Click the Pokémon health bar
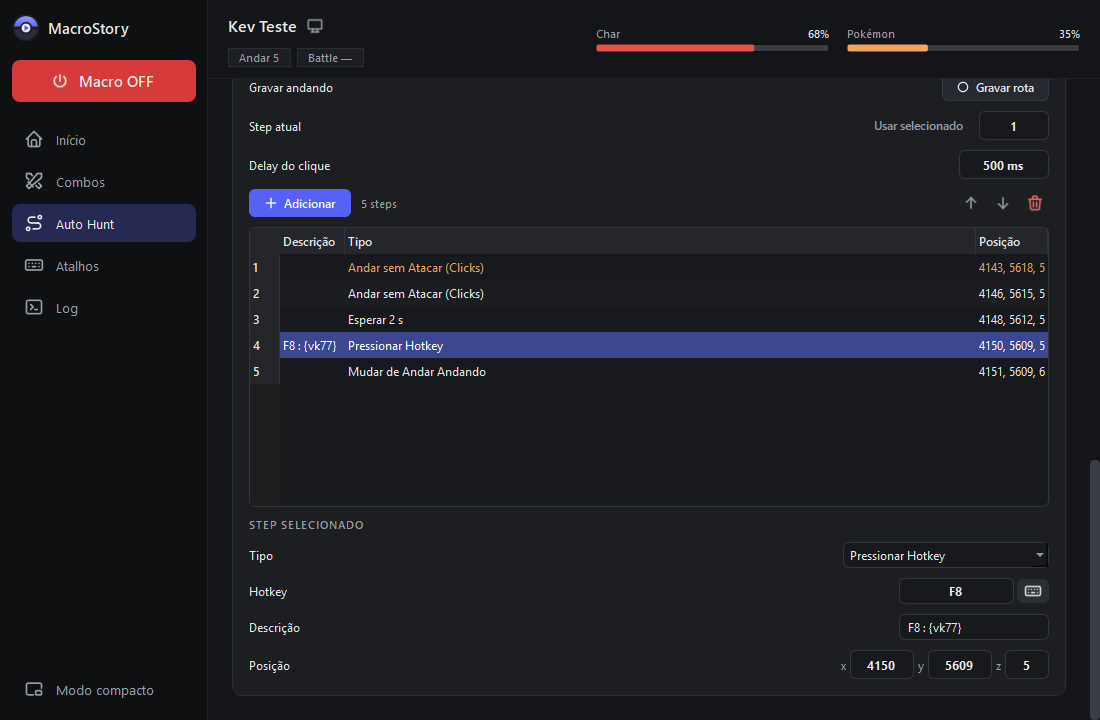Image resolution: width=1100 pixels, height=720 pixels. pos(963,48)
